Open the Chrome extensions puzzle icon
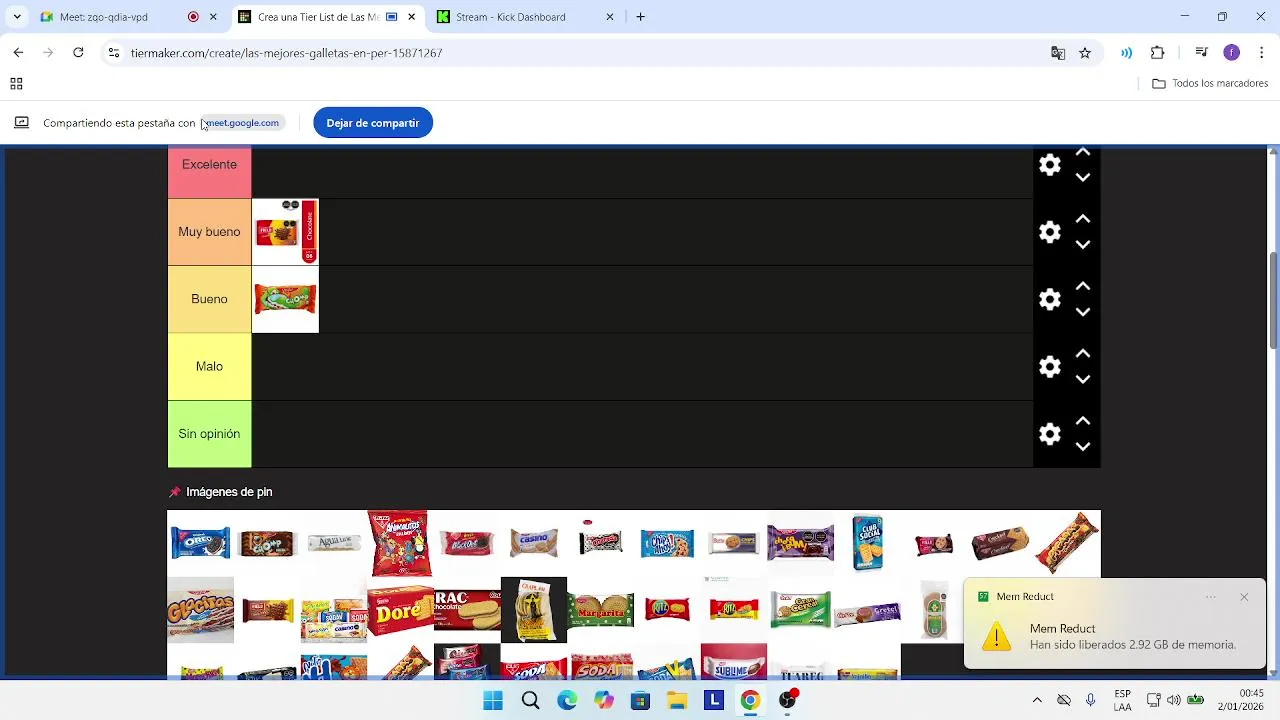 (1158, 53)
